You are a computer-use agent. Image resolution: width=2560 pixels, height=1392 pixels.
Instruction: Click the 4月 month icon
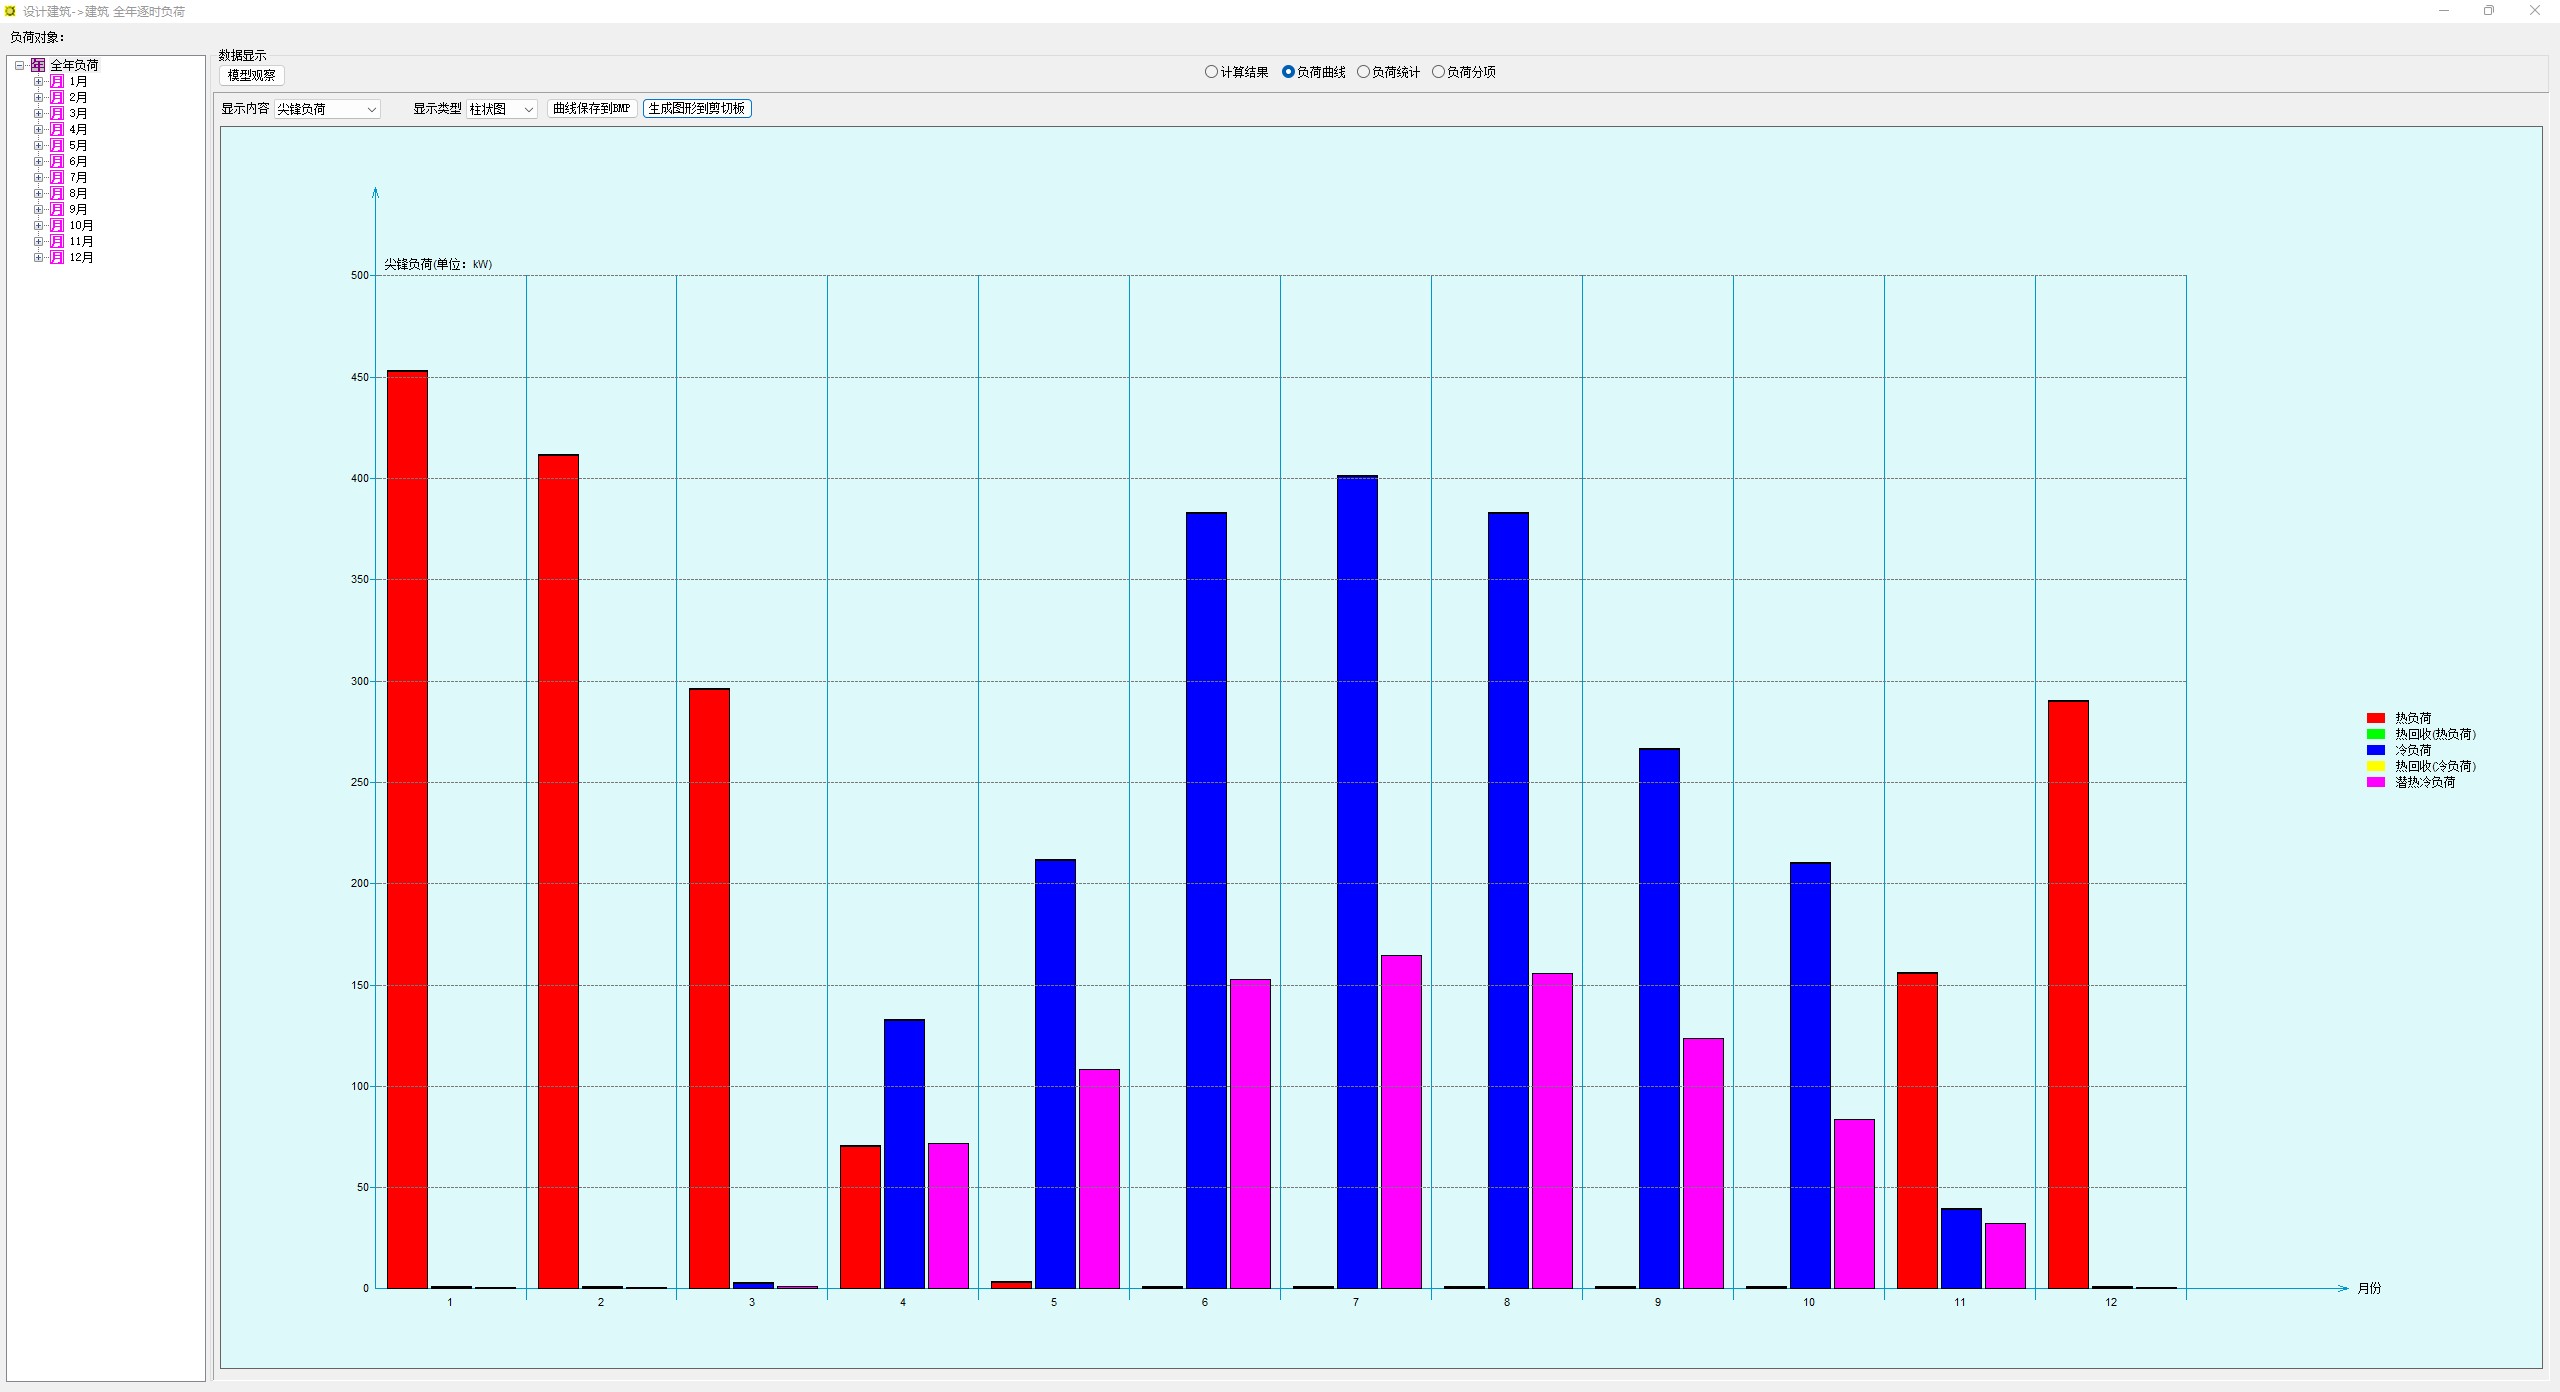pos(57,129)
